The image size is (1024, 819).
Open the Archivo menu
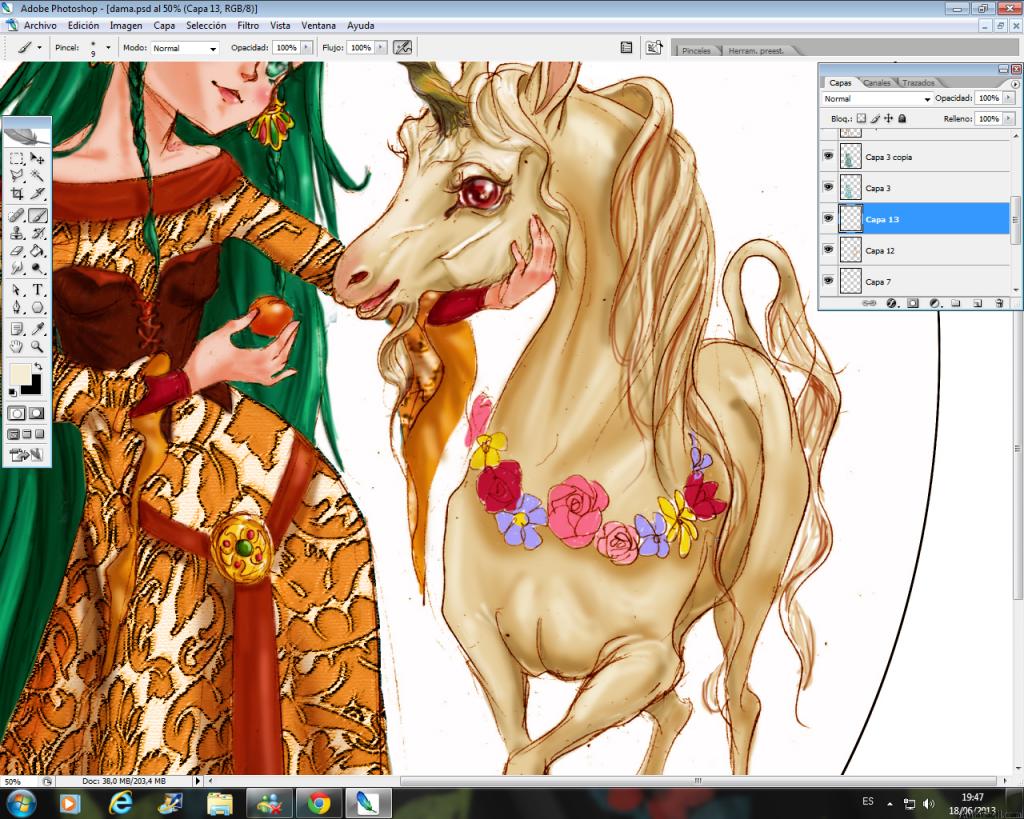(x=40, y=25)
